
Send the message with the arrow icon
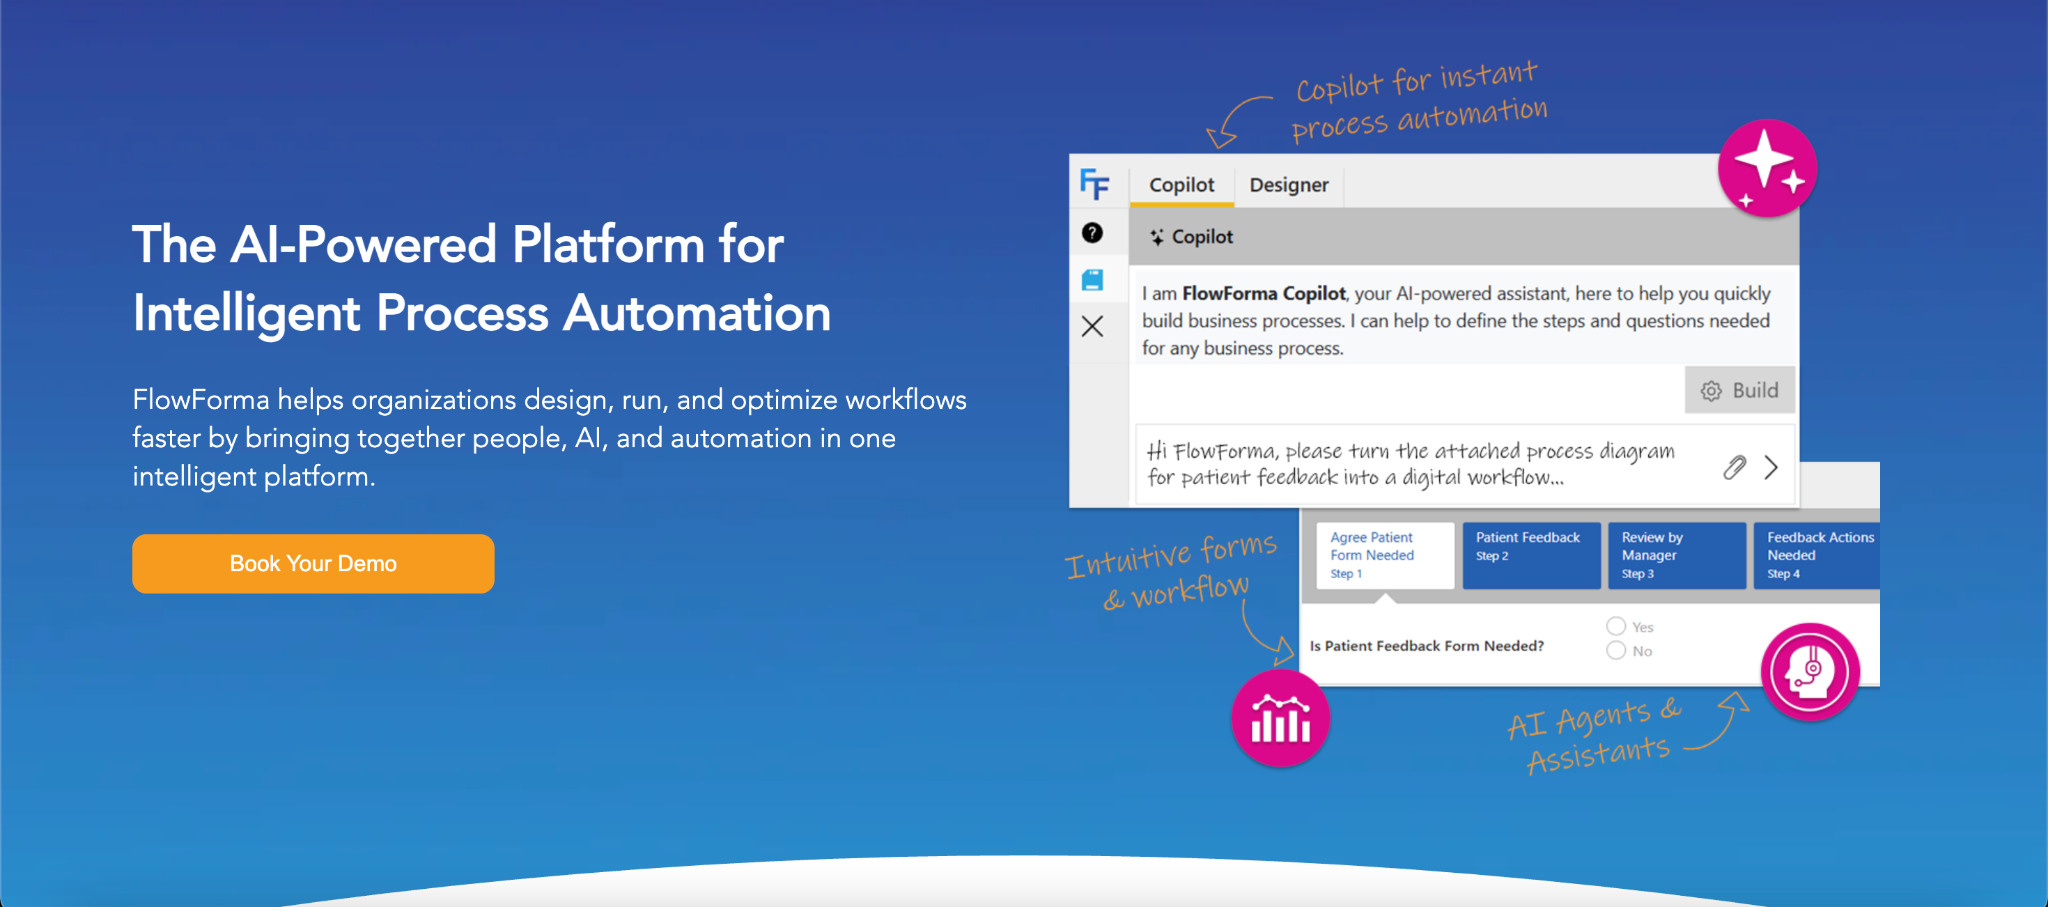(x=1771, y=467)
